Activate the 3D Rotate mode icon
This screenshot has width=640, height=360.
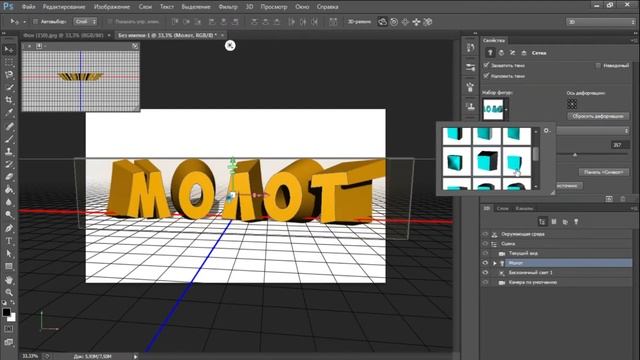[x=382, y=22]
